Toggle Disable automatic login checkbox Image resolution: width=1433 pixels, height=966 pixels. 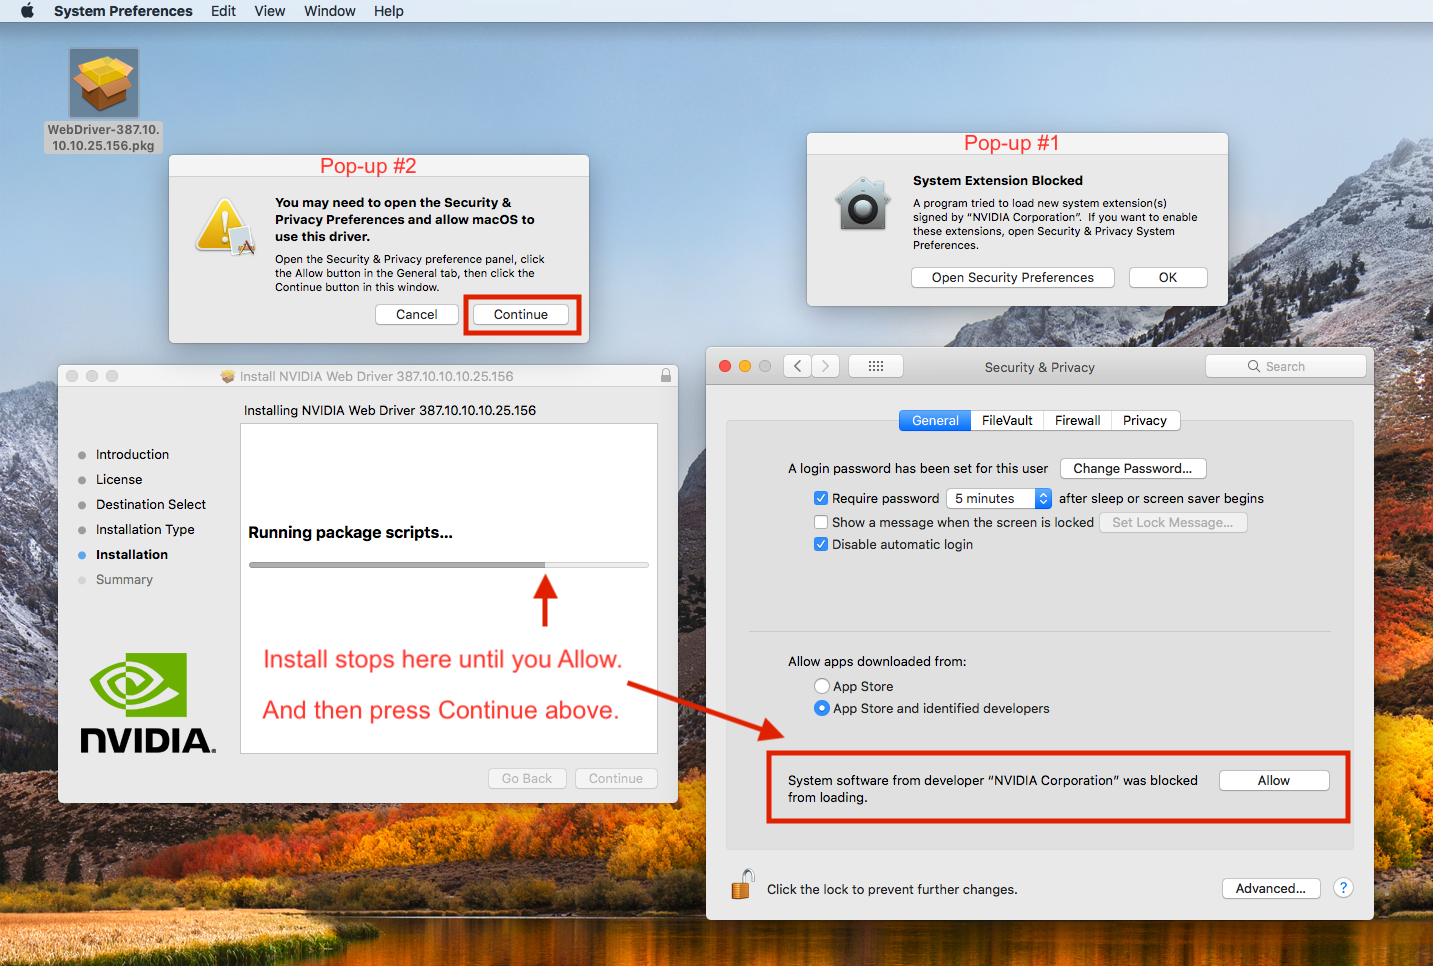click(x=821, y=544)
